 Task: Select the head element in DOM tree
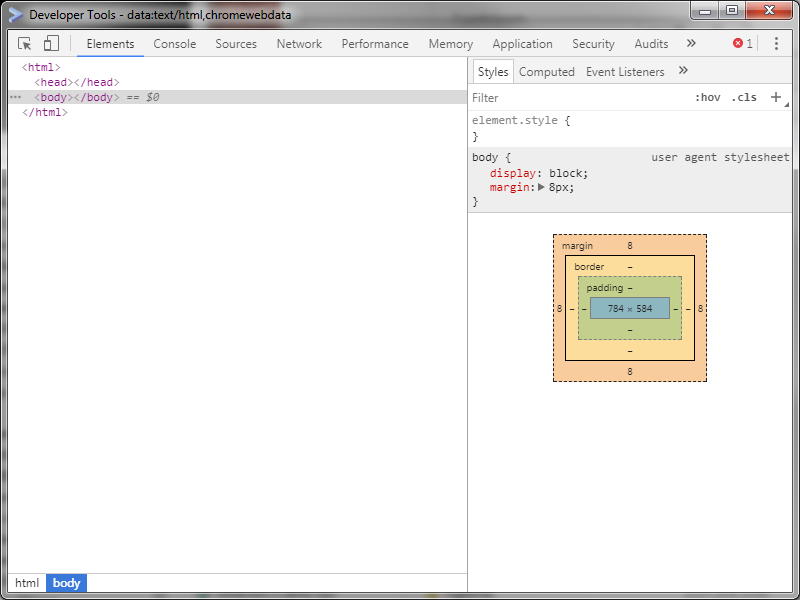(x=77, y=82)
